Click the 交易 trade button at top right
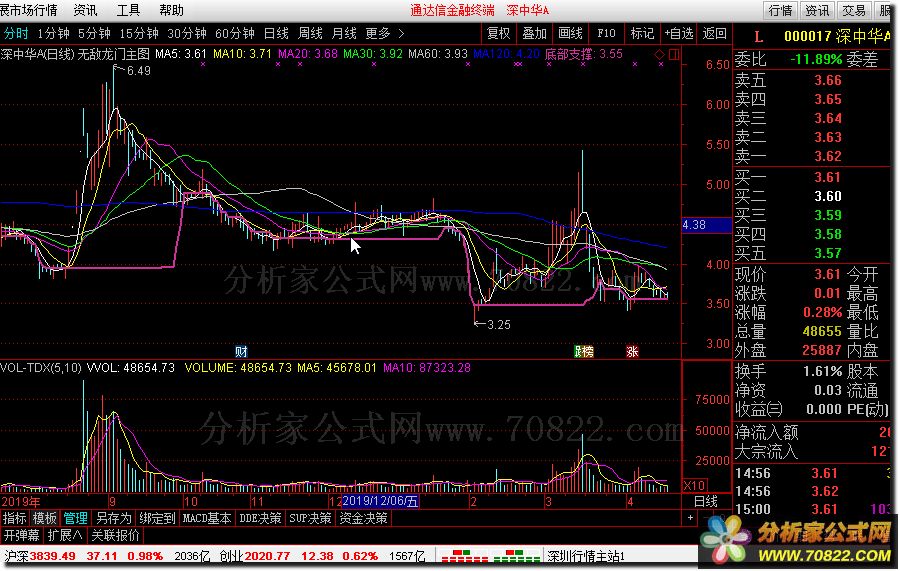Viewport: 900px width, 571px height. click(x=854, y=10)
